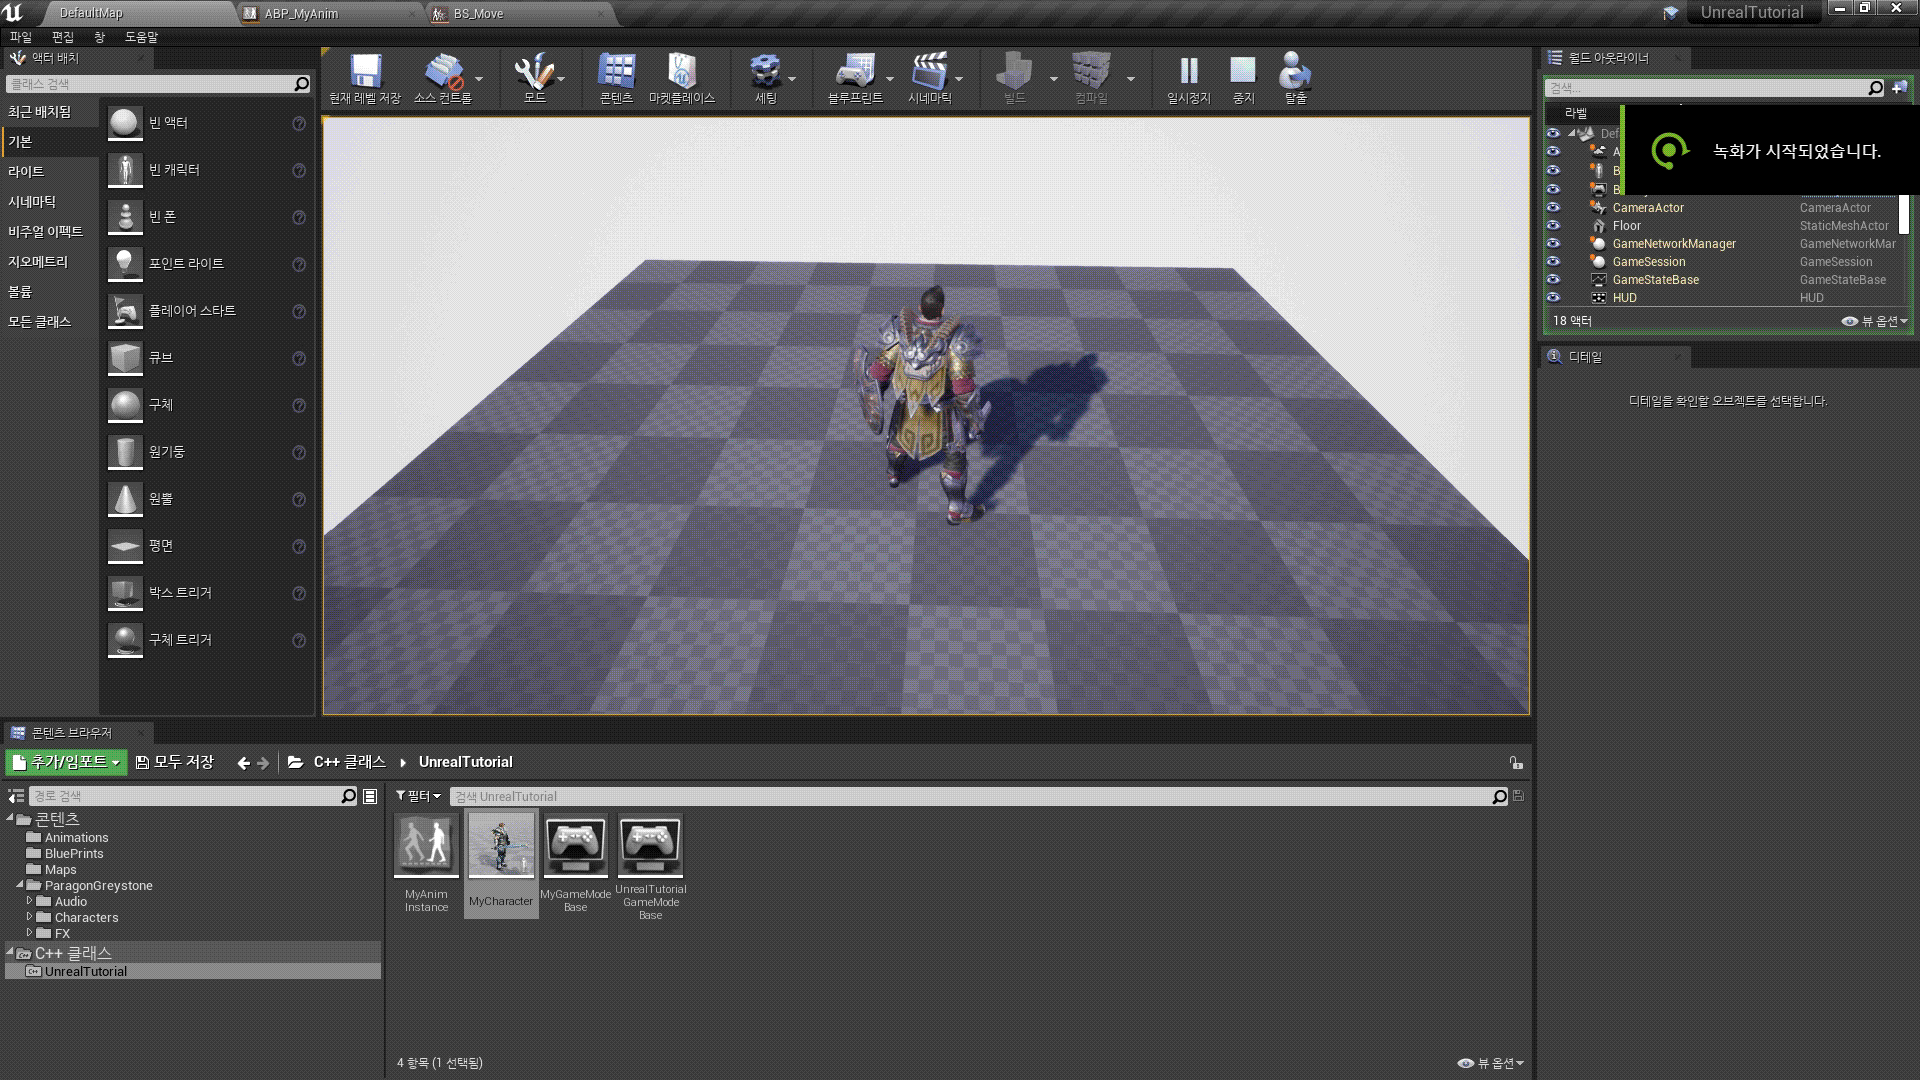This screenshot has width=1920, height=1080.
Task: Open the 소스 컨트롤 toolbar icon
Action: [x=443, y=78]
